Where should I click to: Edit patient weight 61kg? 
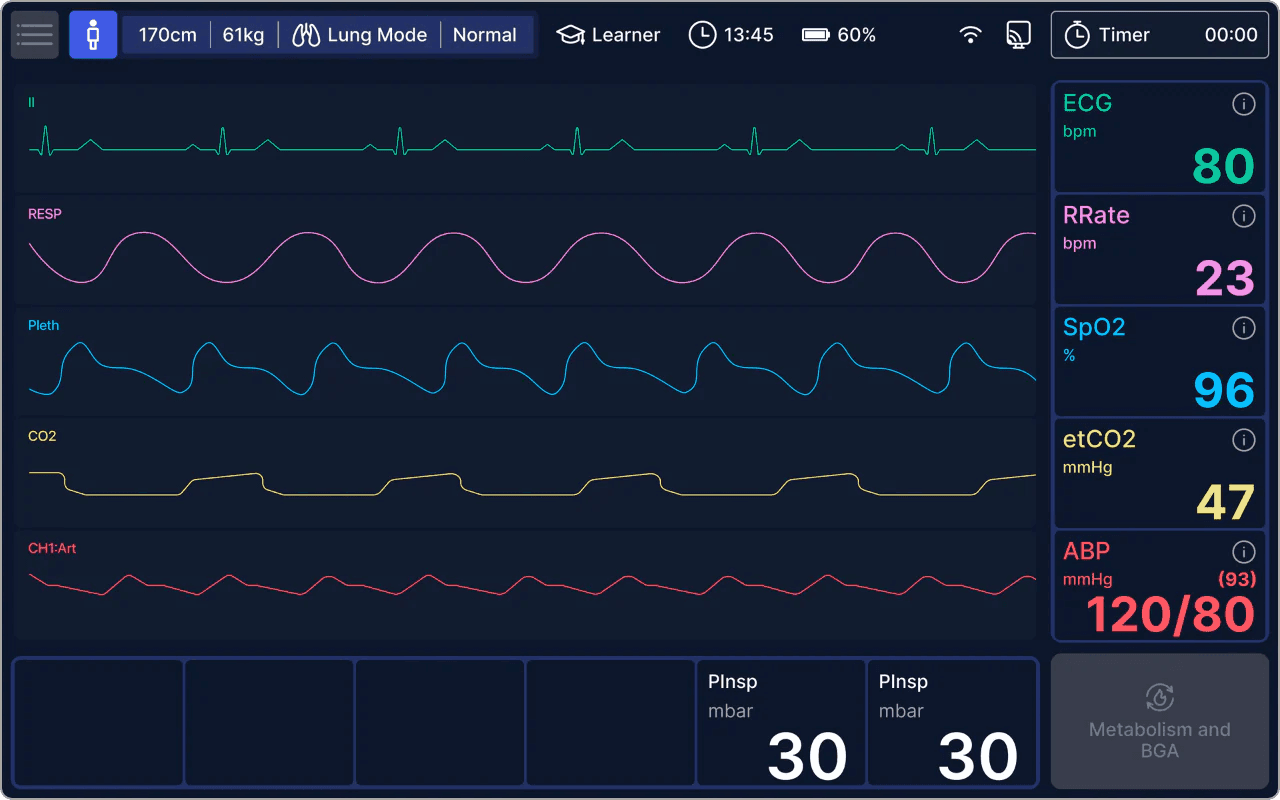243,35
